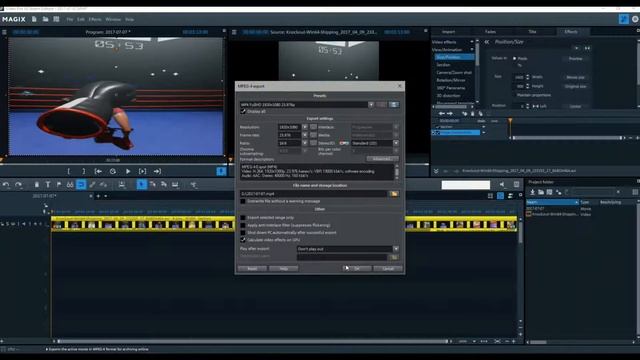Open the Play after export dropdown
Image resolution: width=640 pixels, height=360 pixels.
(x=396, y=249)
